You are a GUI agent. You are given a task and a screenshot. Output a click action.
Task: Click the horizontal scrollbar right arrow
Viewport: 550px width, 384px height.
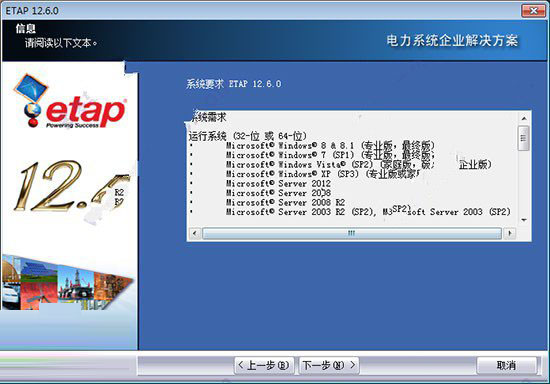pos(510,233)
